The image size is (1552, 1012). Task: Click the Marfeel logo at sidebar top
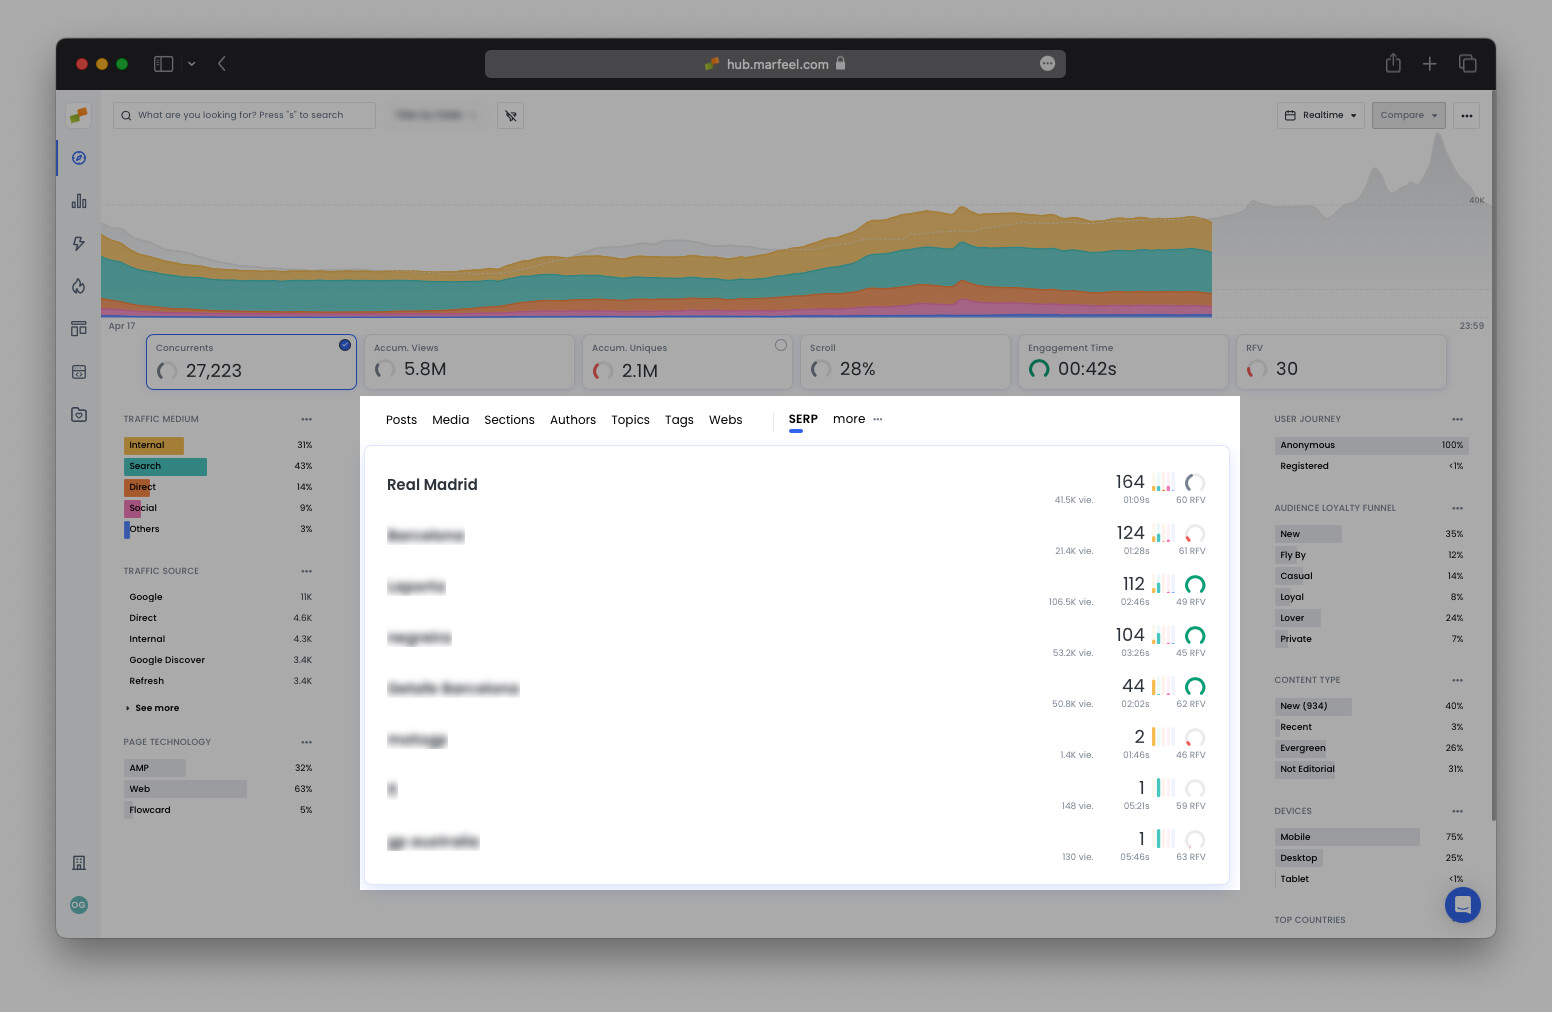tap(78, 115)
